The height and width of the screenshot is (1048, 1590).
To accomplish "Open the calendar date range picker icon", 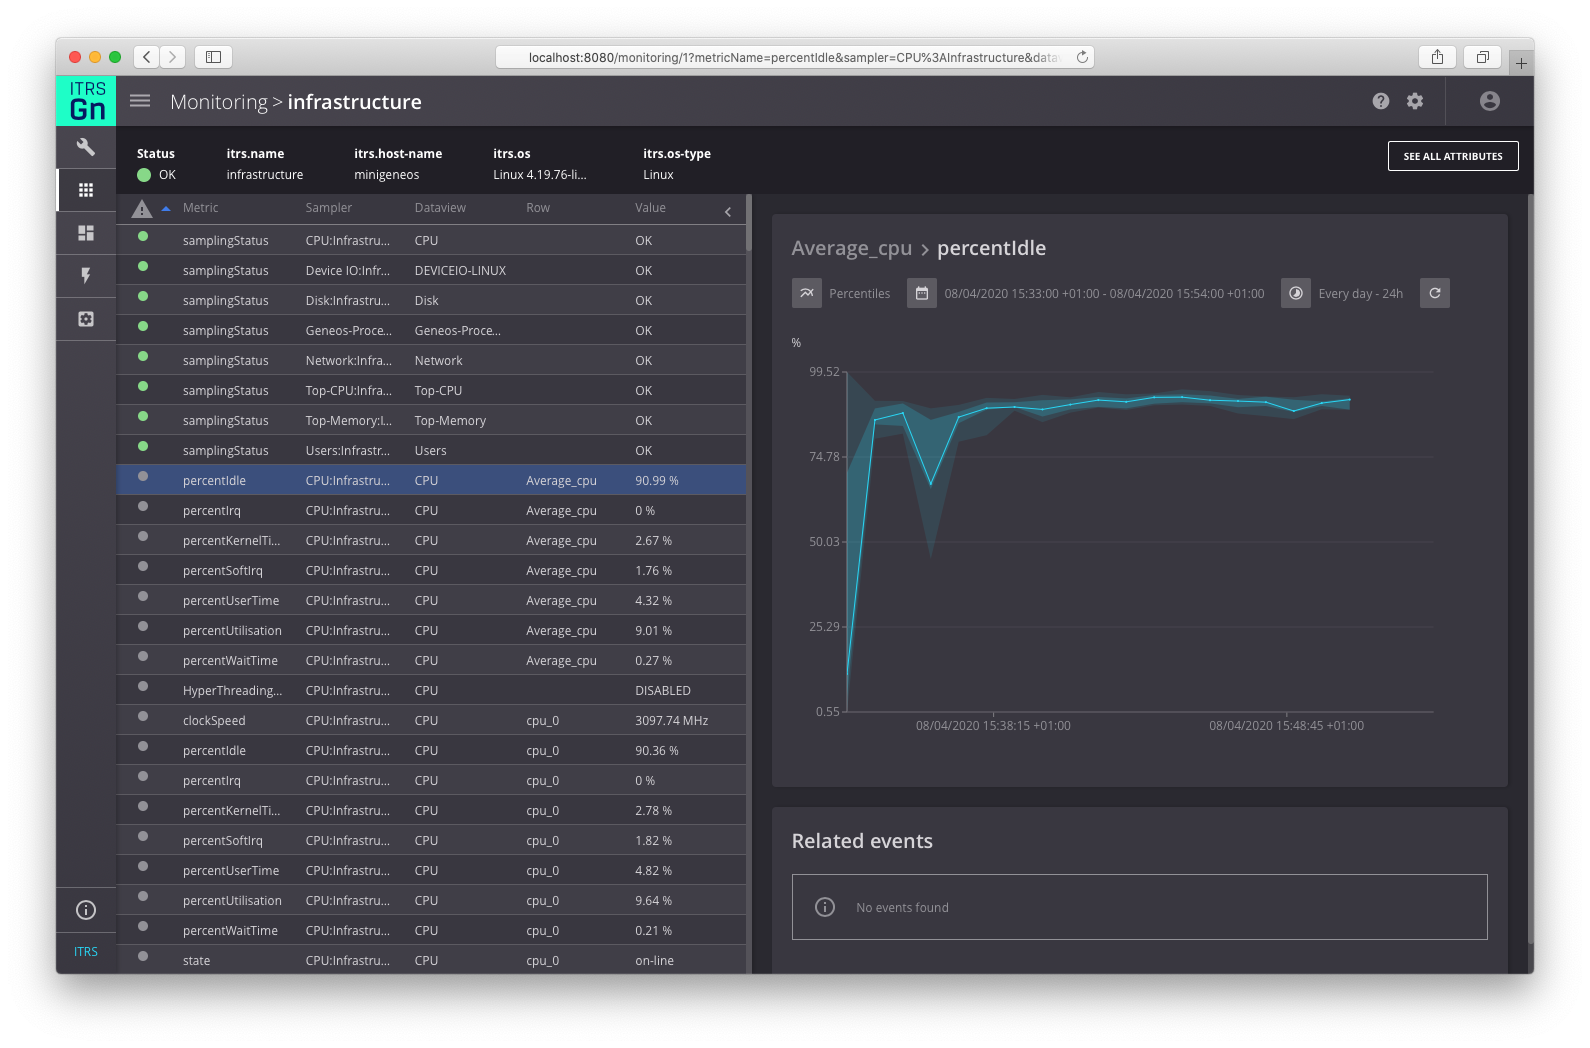I will pyautogui.click(x=922, y=293).
